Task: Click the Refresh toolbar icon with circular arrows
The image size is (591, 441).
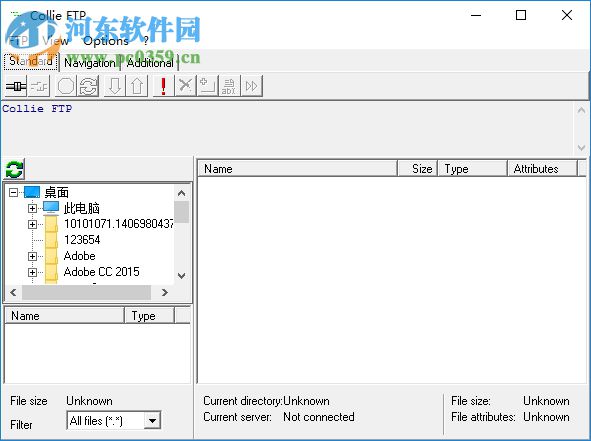Action: pos(88,86)
